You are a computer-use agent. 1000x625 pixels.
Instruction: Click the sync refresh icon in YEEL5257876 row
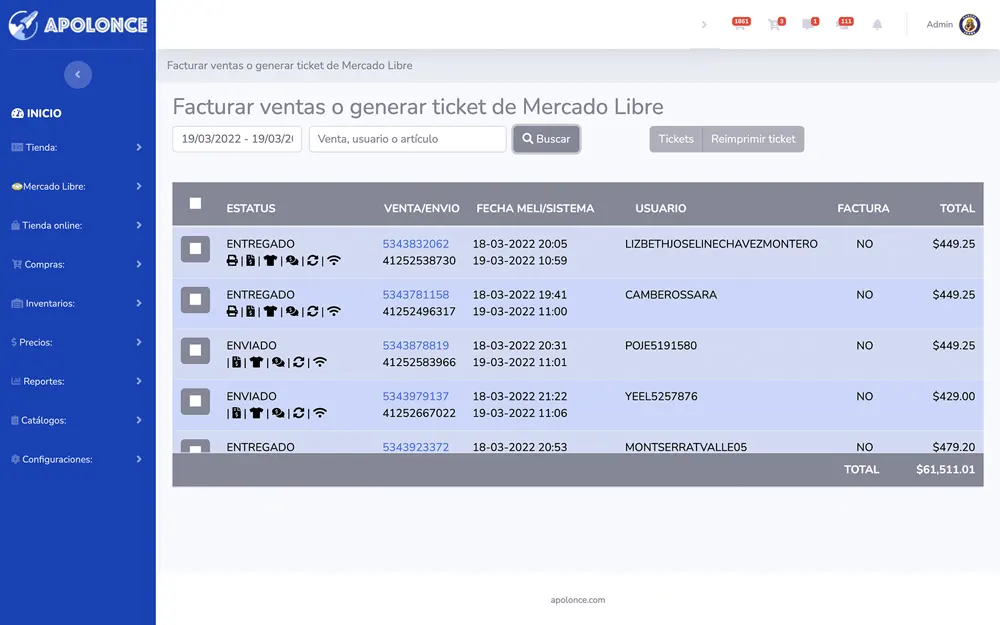click(298, 413)
